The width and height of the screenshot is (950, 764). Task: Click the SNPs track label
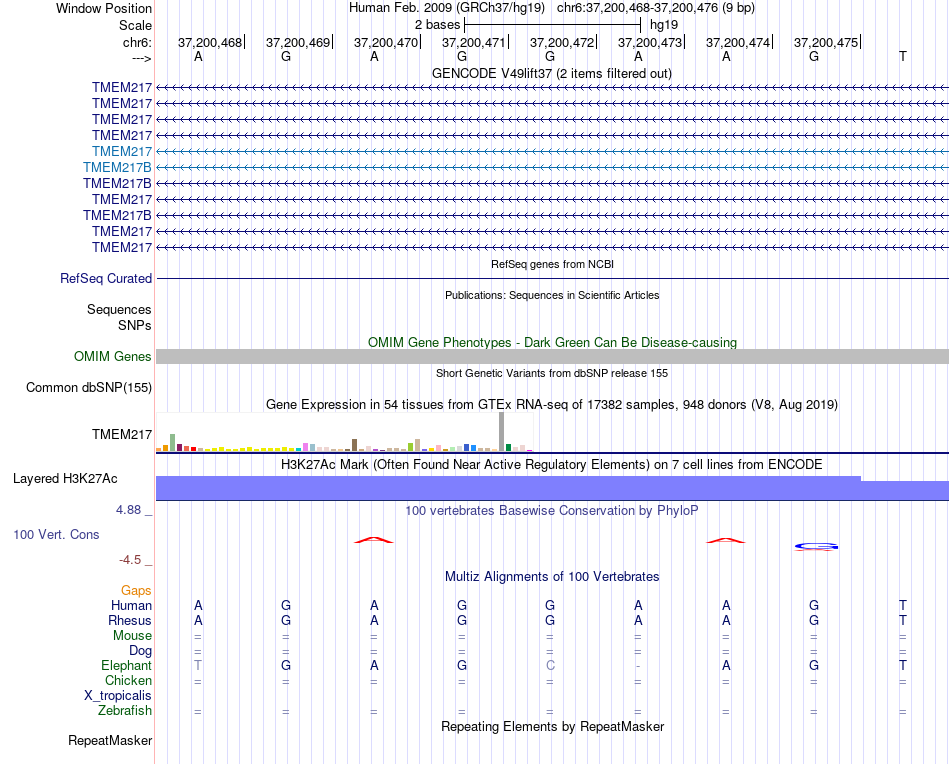click(135, 325)
